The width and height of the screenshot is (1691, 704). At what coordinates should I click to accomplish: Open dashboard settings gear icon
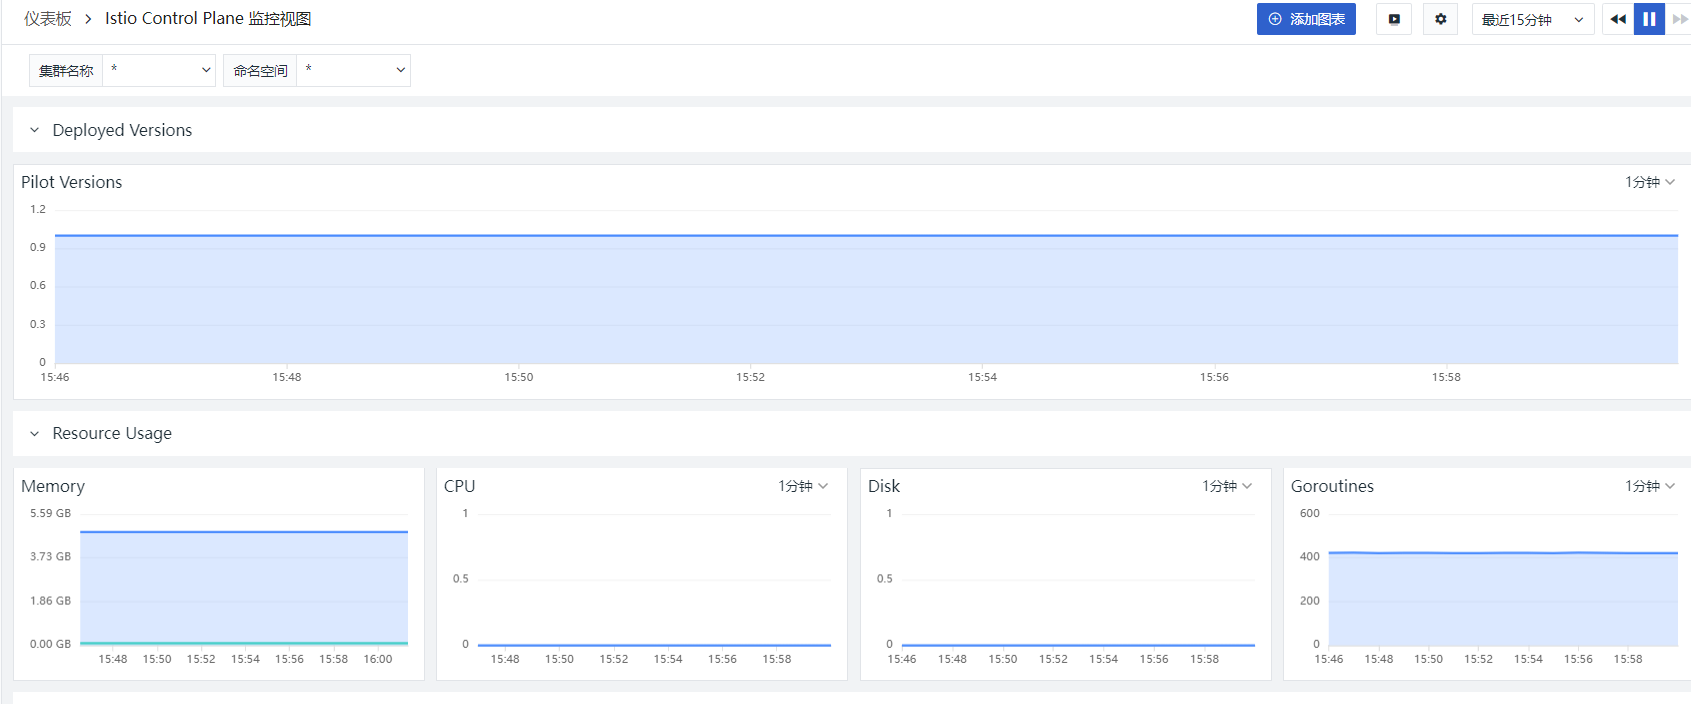[1441, 19]
